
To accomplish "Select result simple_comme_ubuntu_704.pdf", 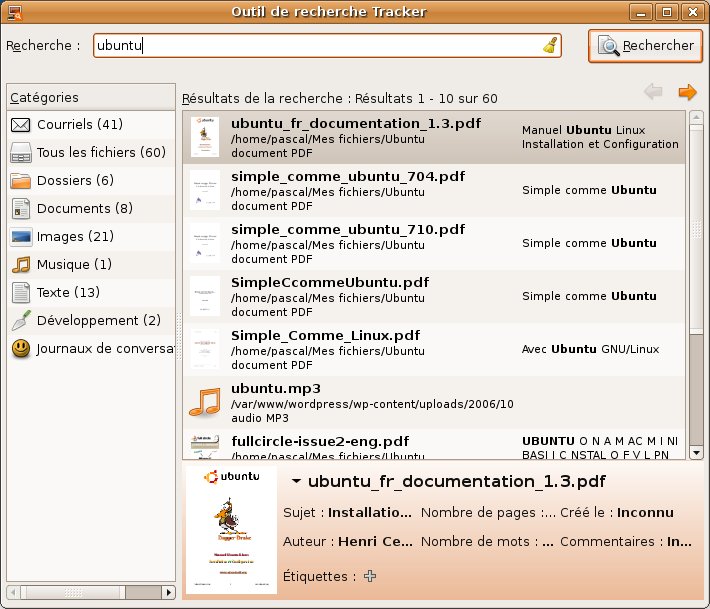I will tap(434, 191).
